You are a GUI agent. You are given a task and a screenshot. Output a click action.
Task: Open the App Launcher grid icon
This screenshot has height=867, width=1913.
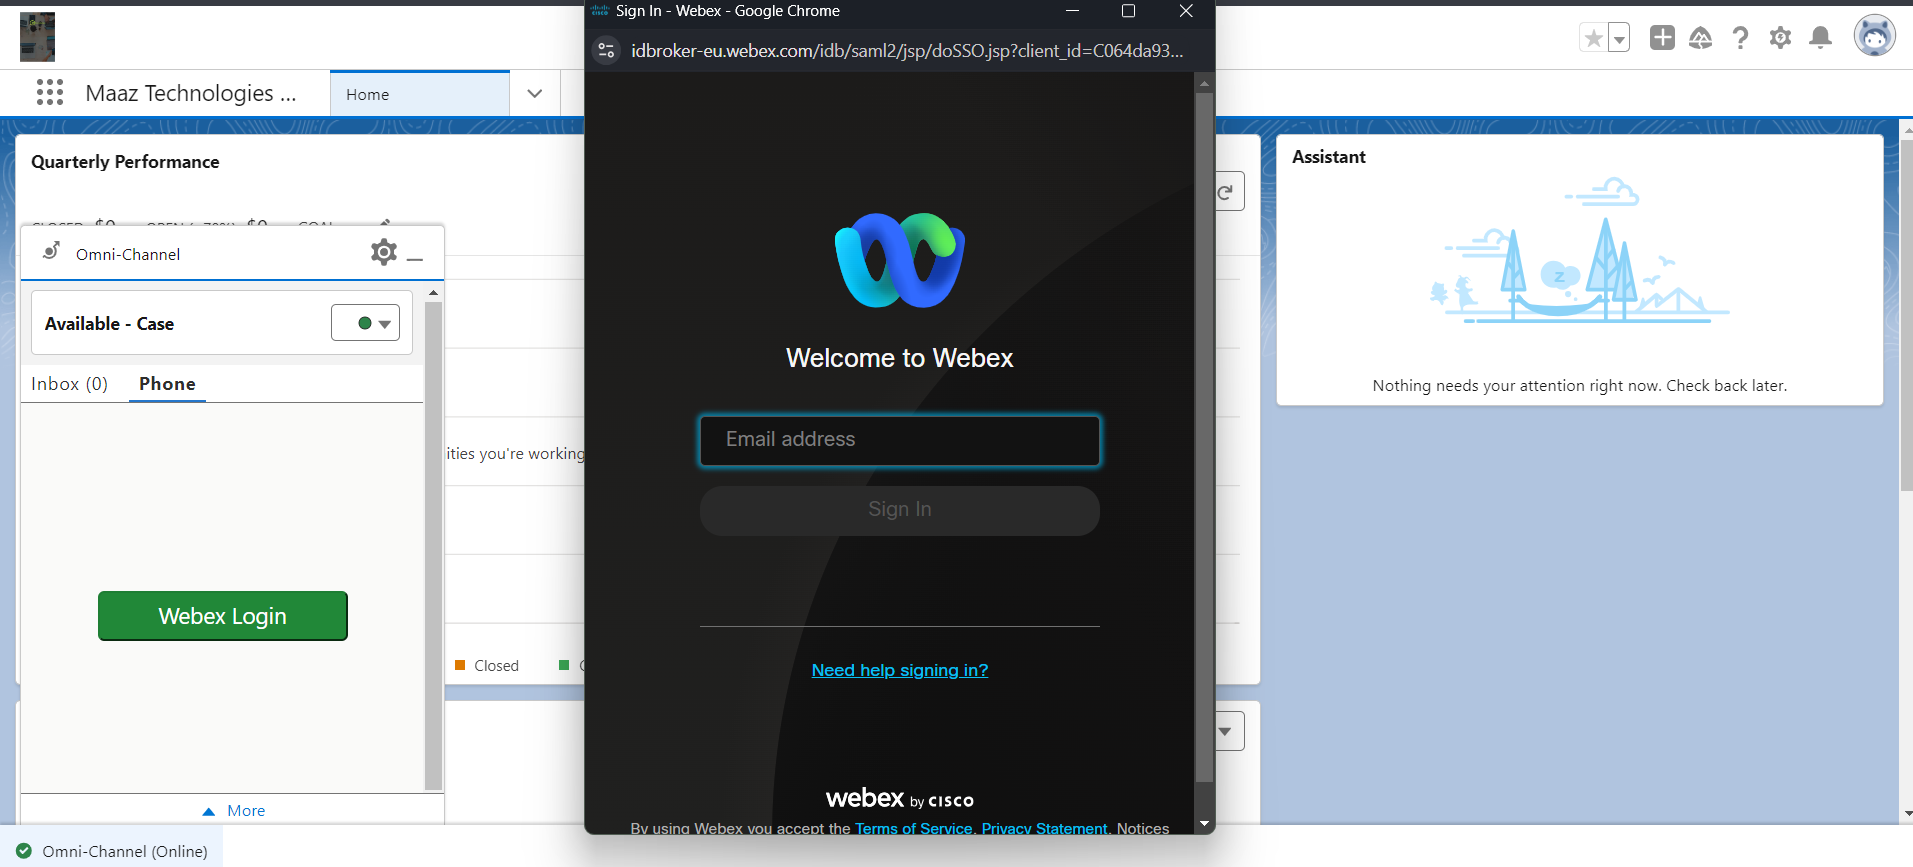point(50,93)
